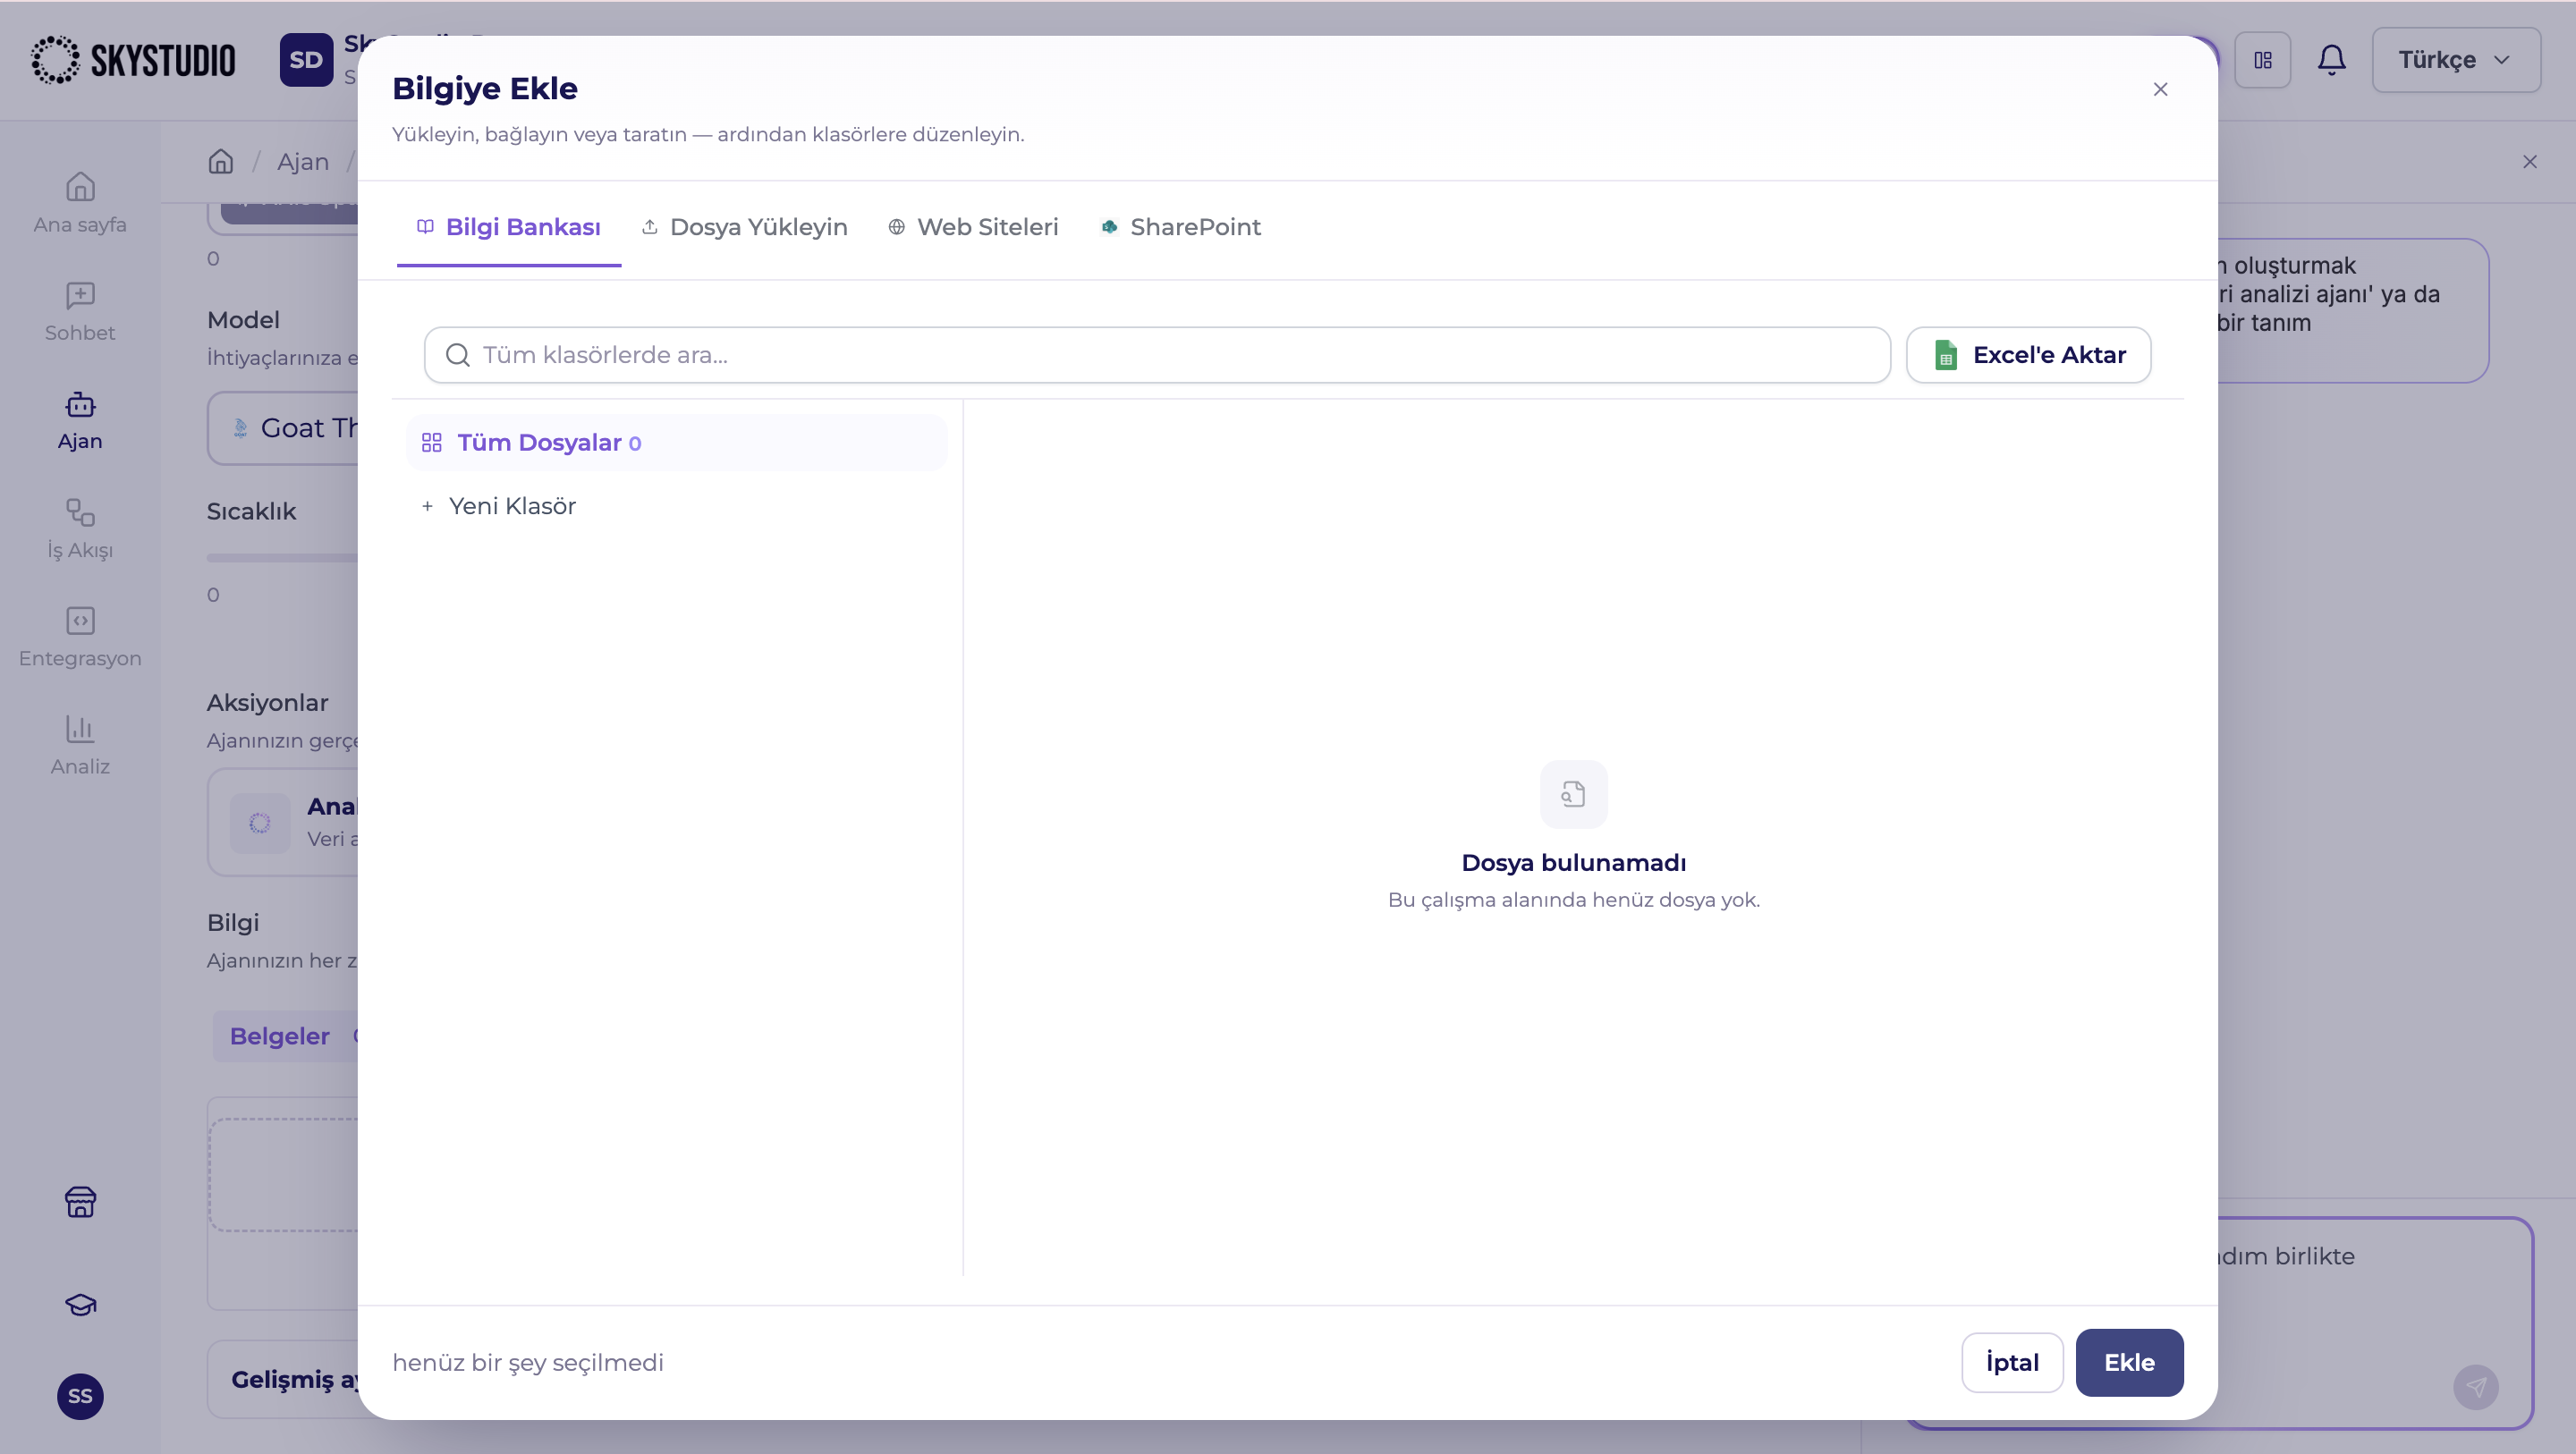Click the dashed upload drop zone

283,1175
